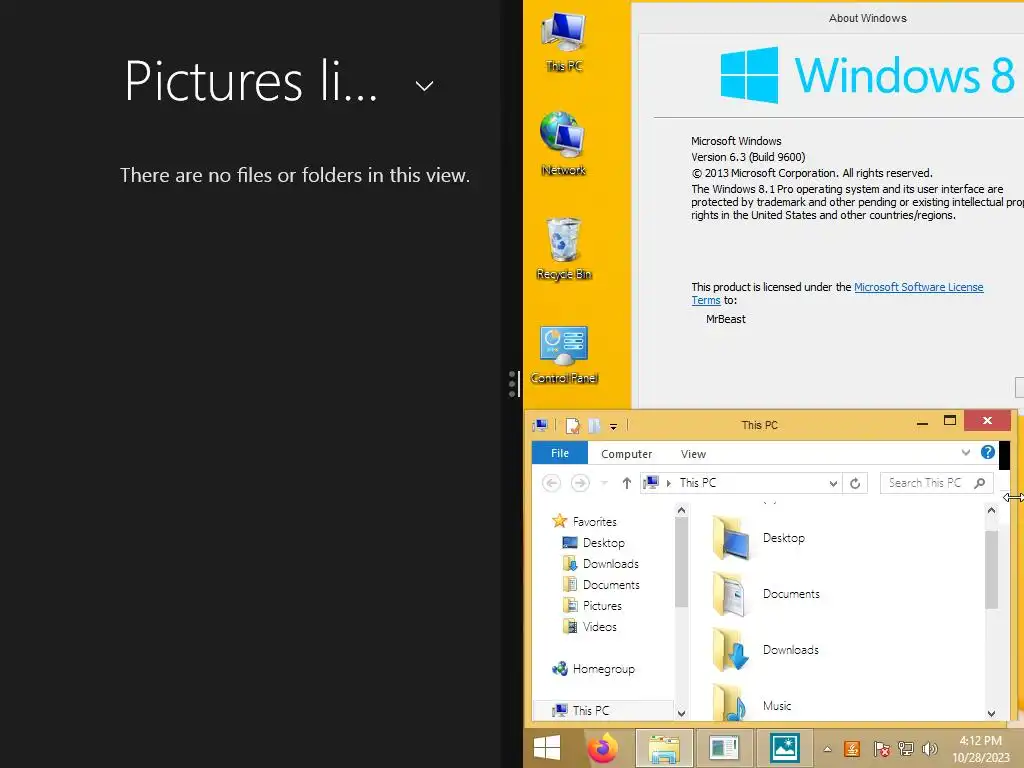The height and width of the screenshot is (768, 1024).
Task: Select Homegroup in the navigation pane
Action: tap(594, 669)
